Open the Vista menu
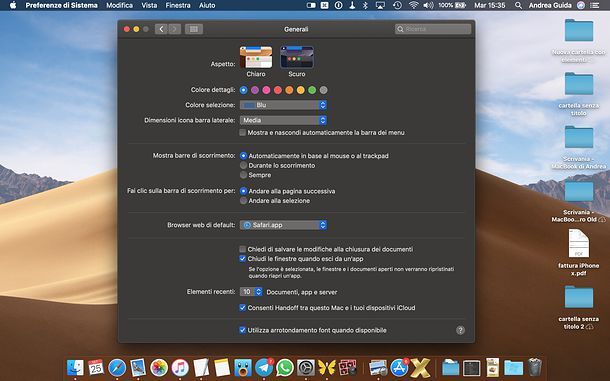This screenshot has height=381, width=610. click(x=149, y=5)
